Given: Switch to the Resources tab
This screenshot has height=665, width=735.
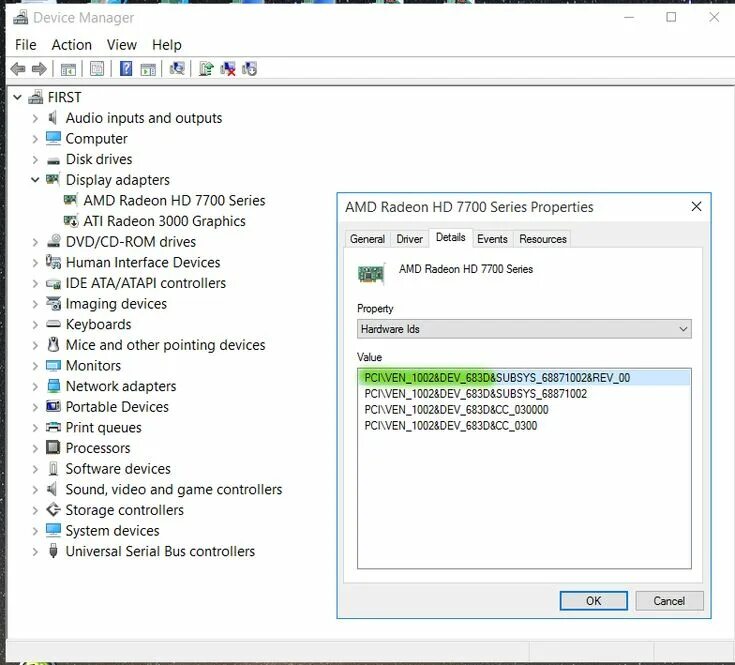Looking at the screenshot, I should click(x=543, y=239).
